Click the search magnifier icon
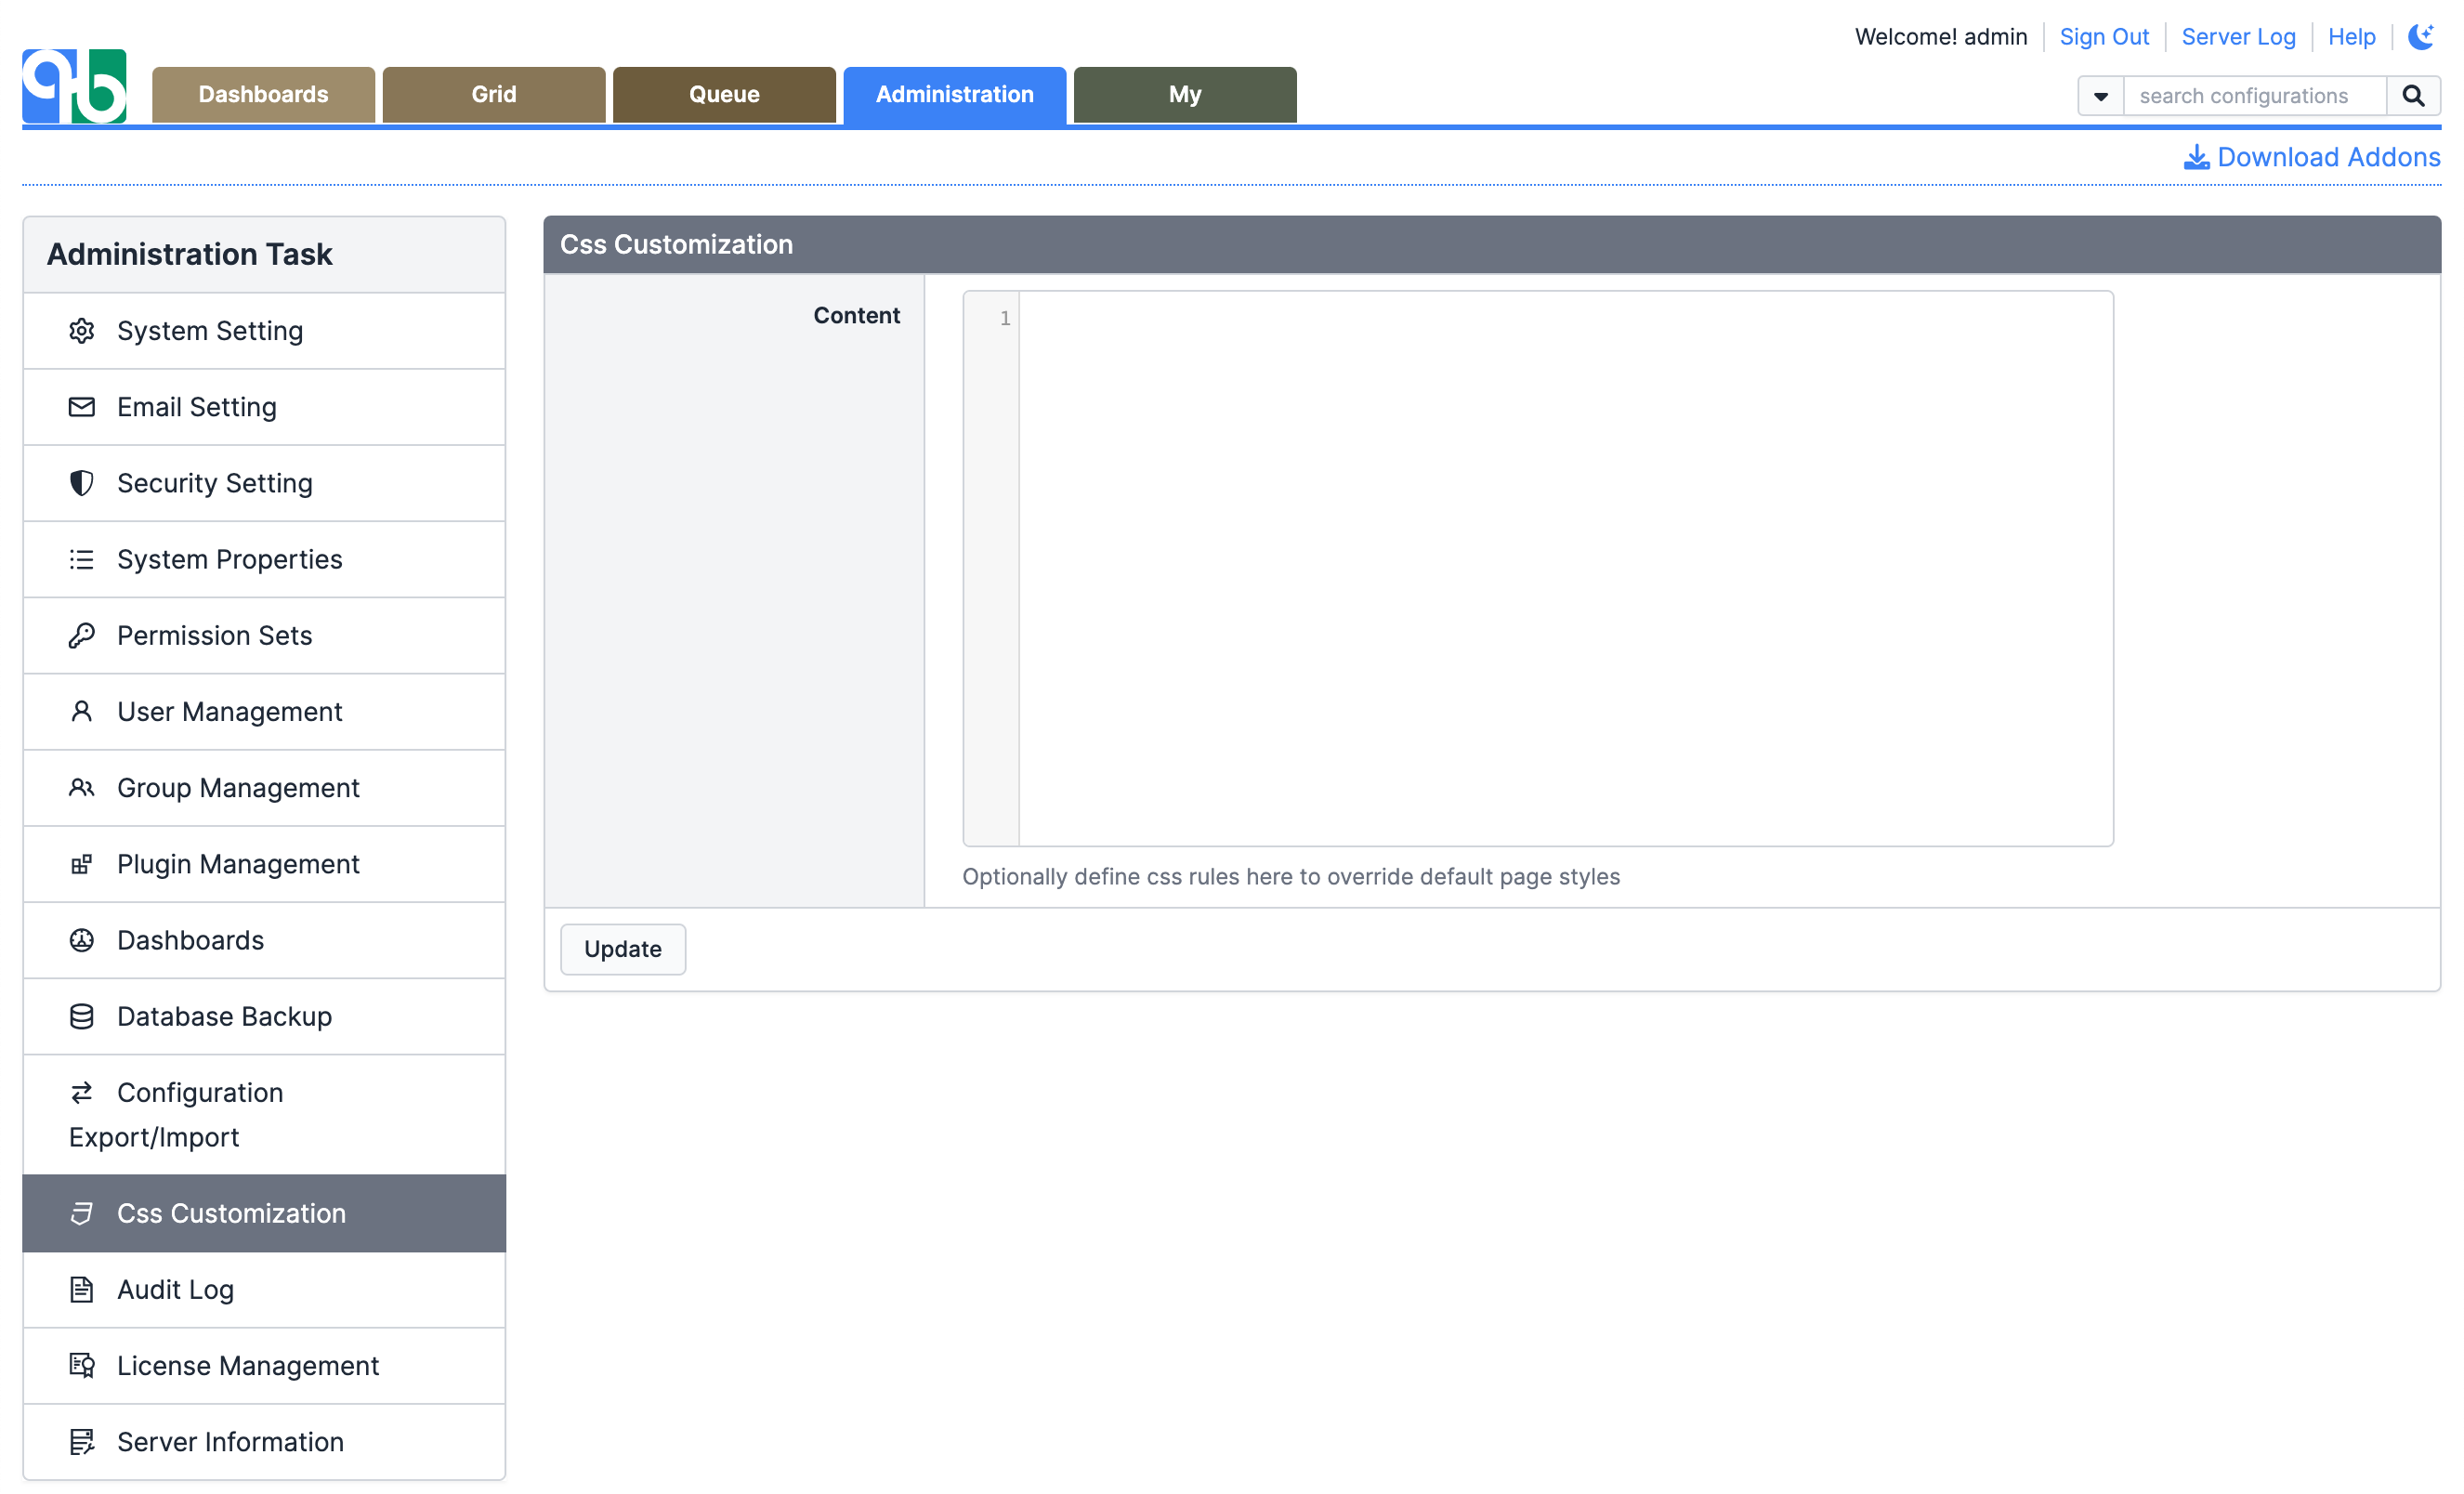This screenshot has height=1494, width=2464. 2414,95
